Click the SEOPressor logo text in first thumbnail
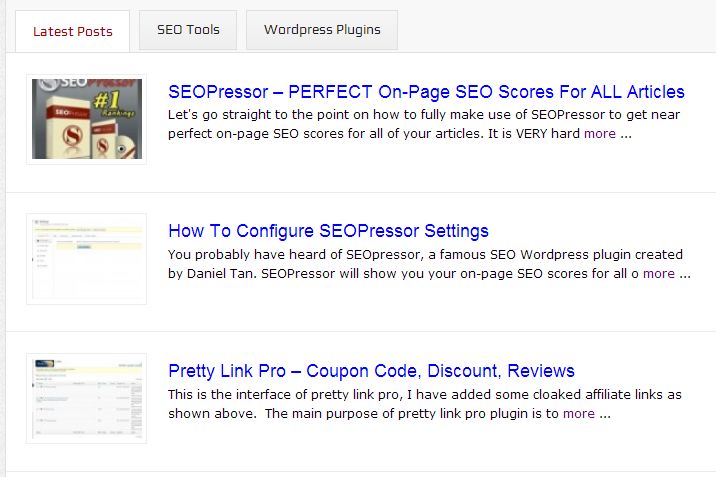The width and height of the screenshot is (716, 477). coord(68,89)
